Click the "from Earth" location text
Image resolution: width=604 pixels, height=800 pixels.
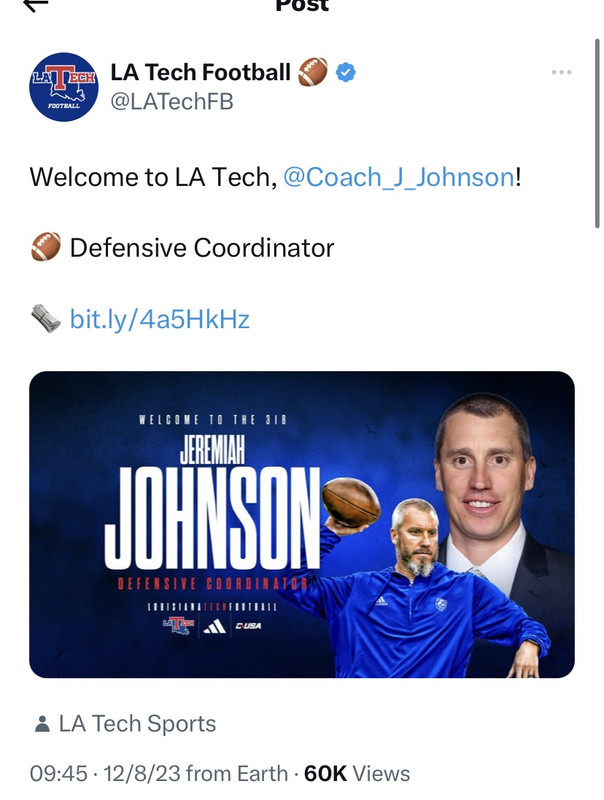[249, 773]
